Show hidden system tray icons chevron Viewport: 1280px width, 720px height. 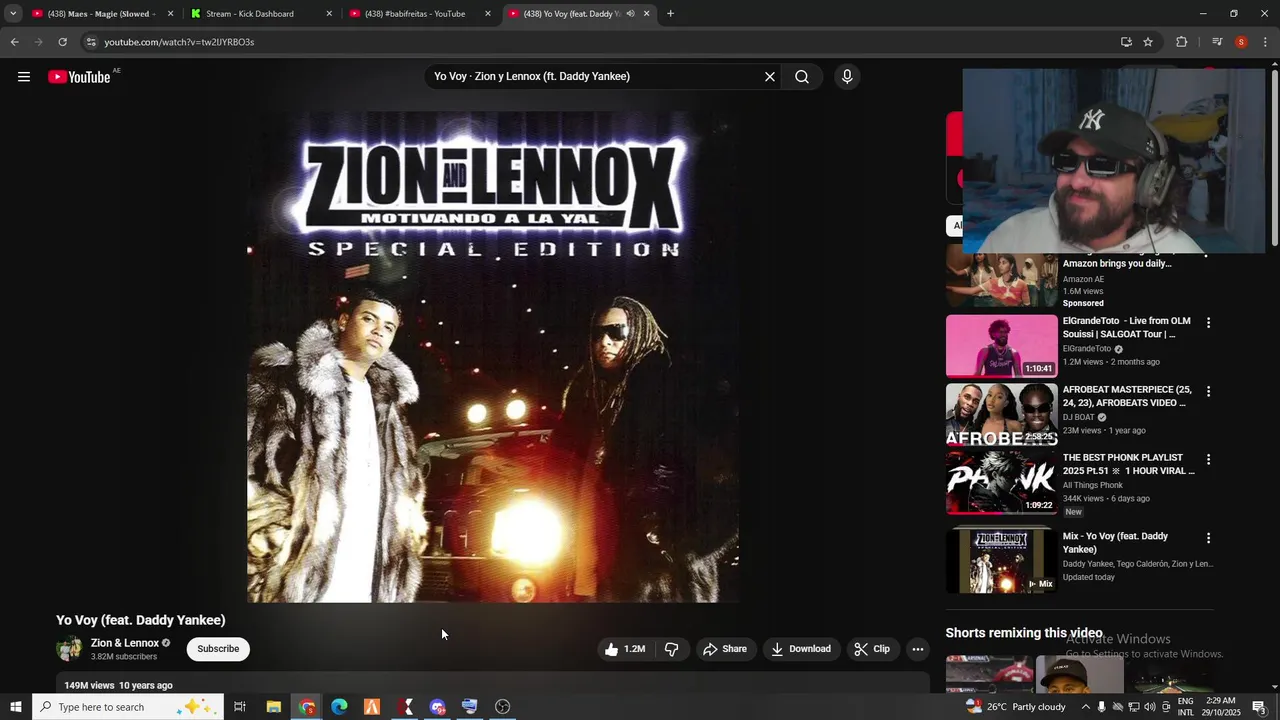click(1085, 707)
